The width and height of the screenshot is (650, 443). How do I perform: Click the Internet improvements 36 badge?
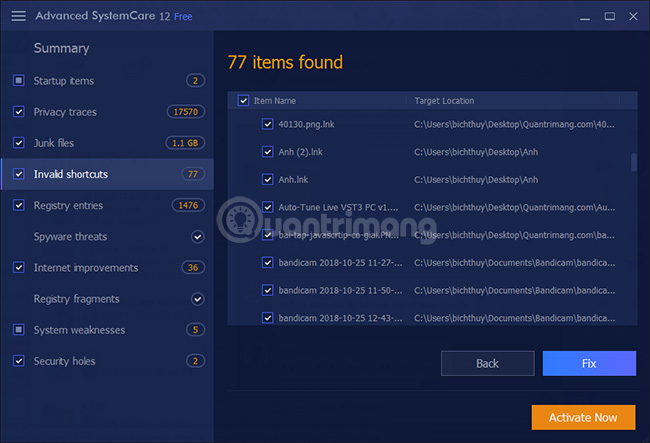coord(193,268)
